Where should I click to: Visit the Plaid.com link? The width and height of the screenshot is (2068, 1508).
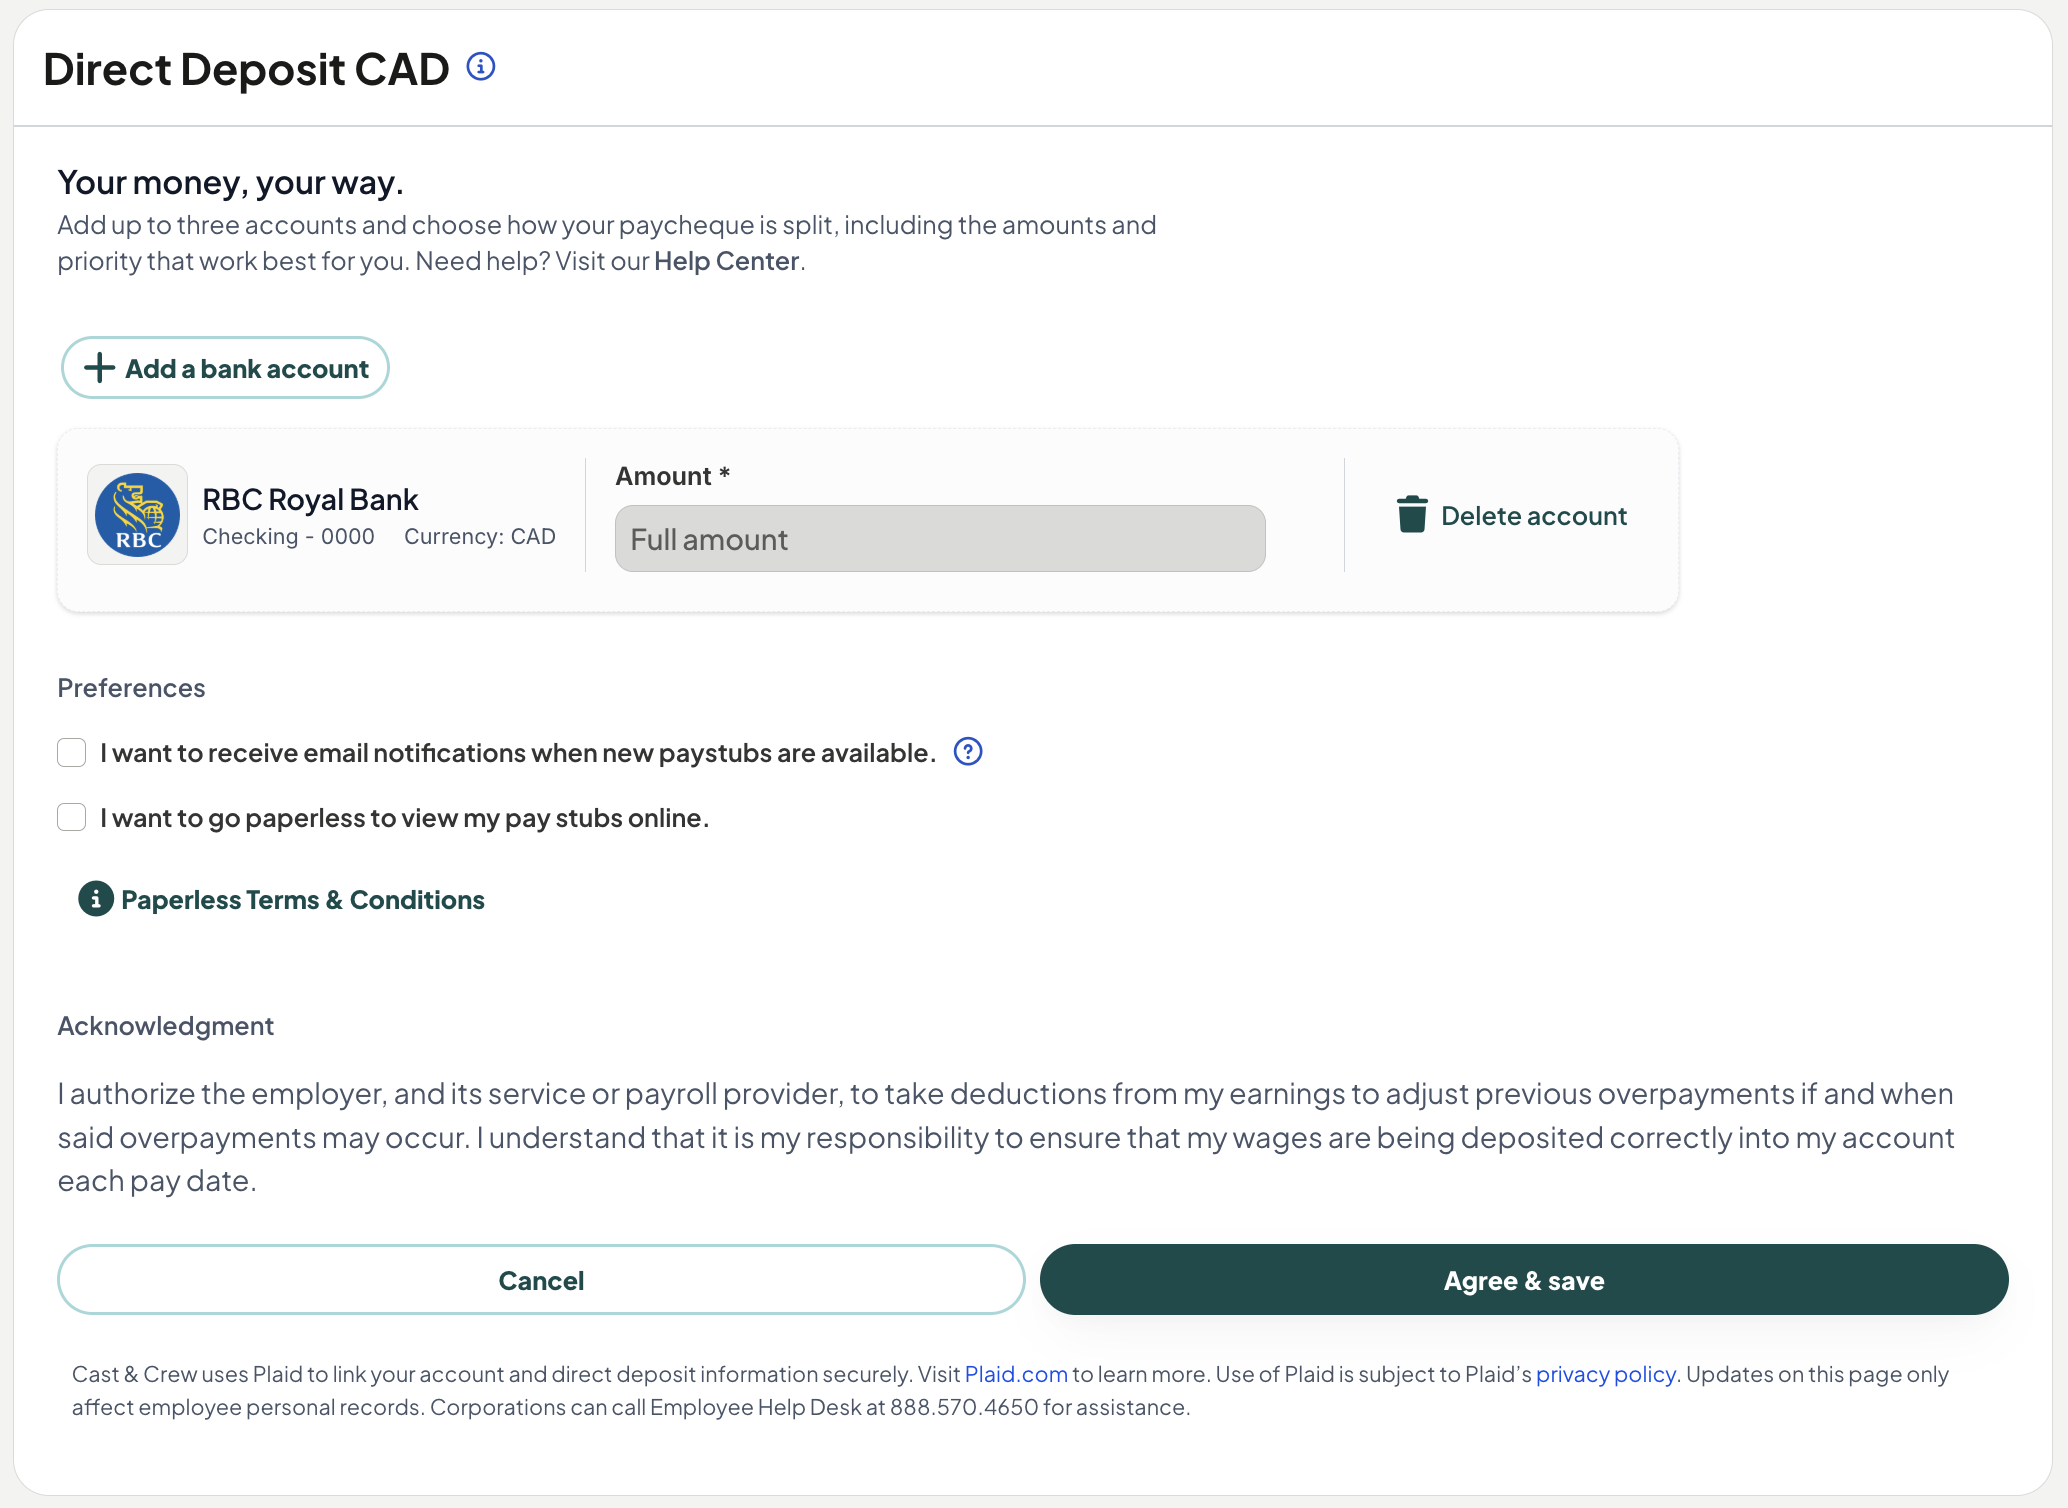tap(1016, 1374)
